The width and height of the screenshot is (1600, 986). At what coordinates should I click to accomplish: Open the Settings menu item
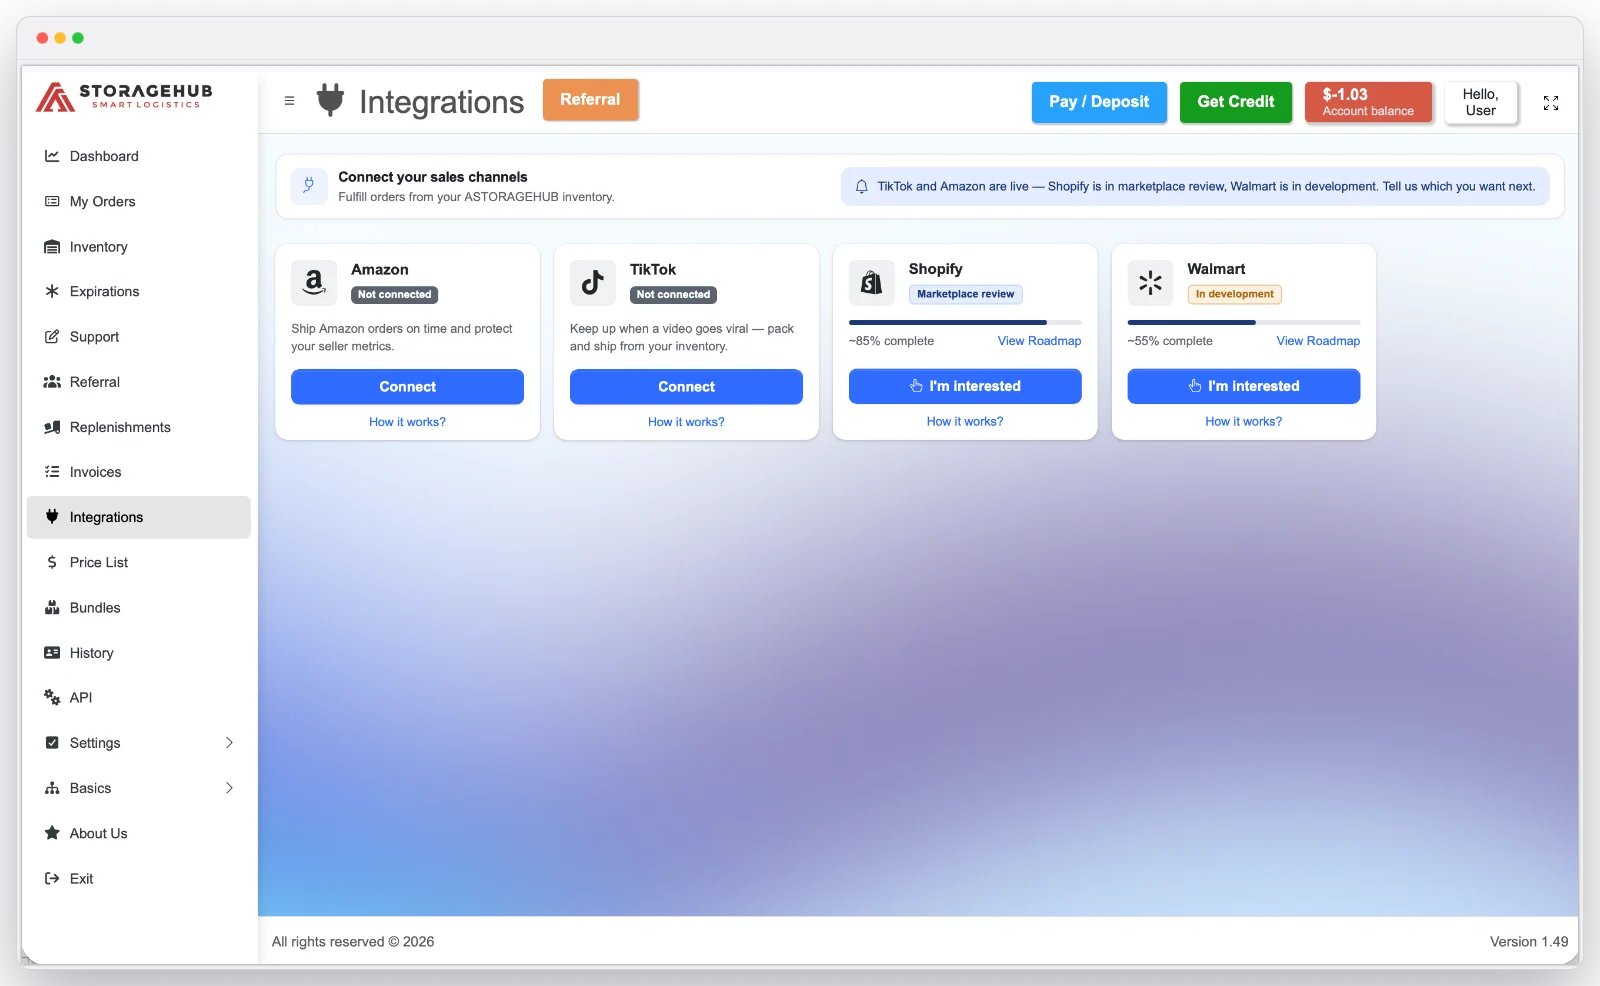click(x=139, y=743)
